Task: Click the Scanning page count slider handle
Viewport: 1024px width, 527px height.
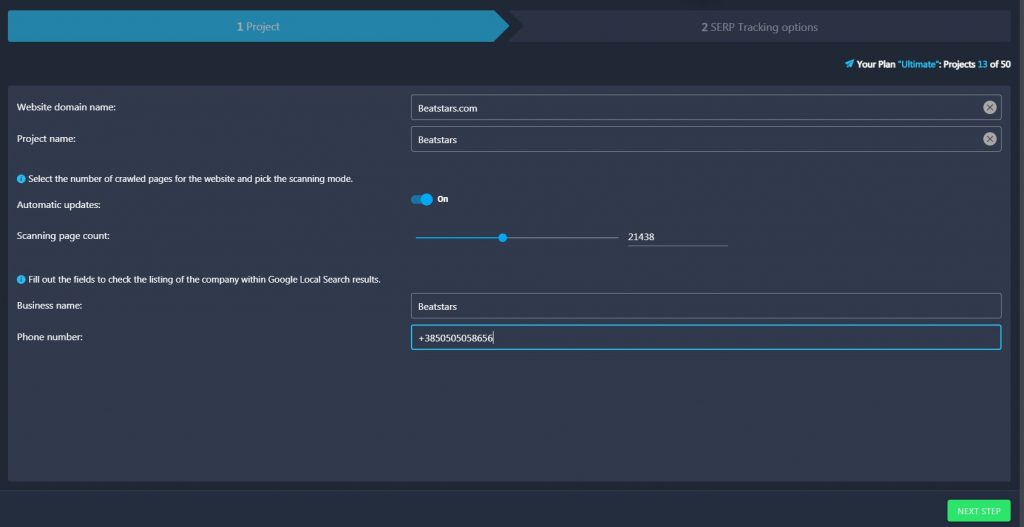Action: pyautogui.click(x=502, y=238)
